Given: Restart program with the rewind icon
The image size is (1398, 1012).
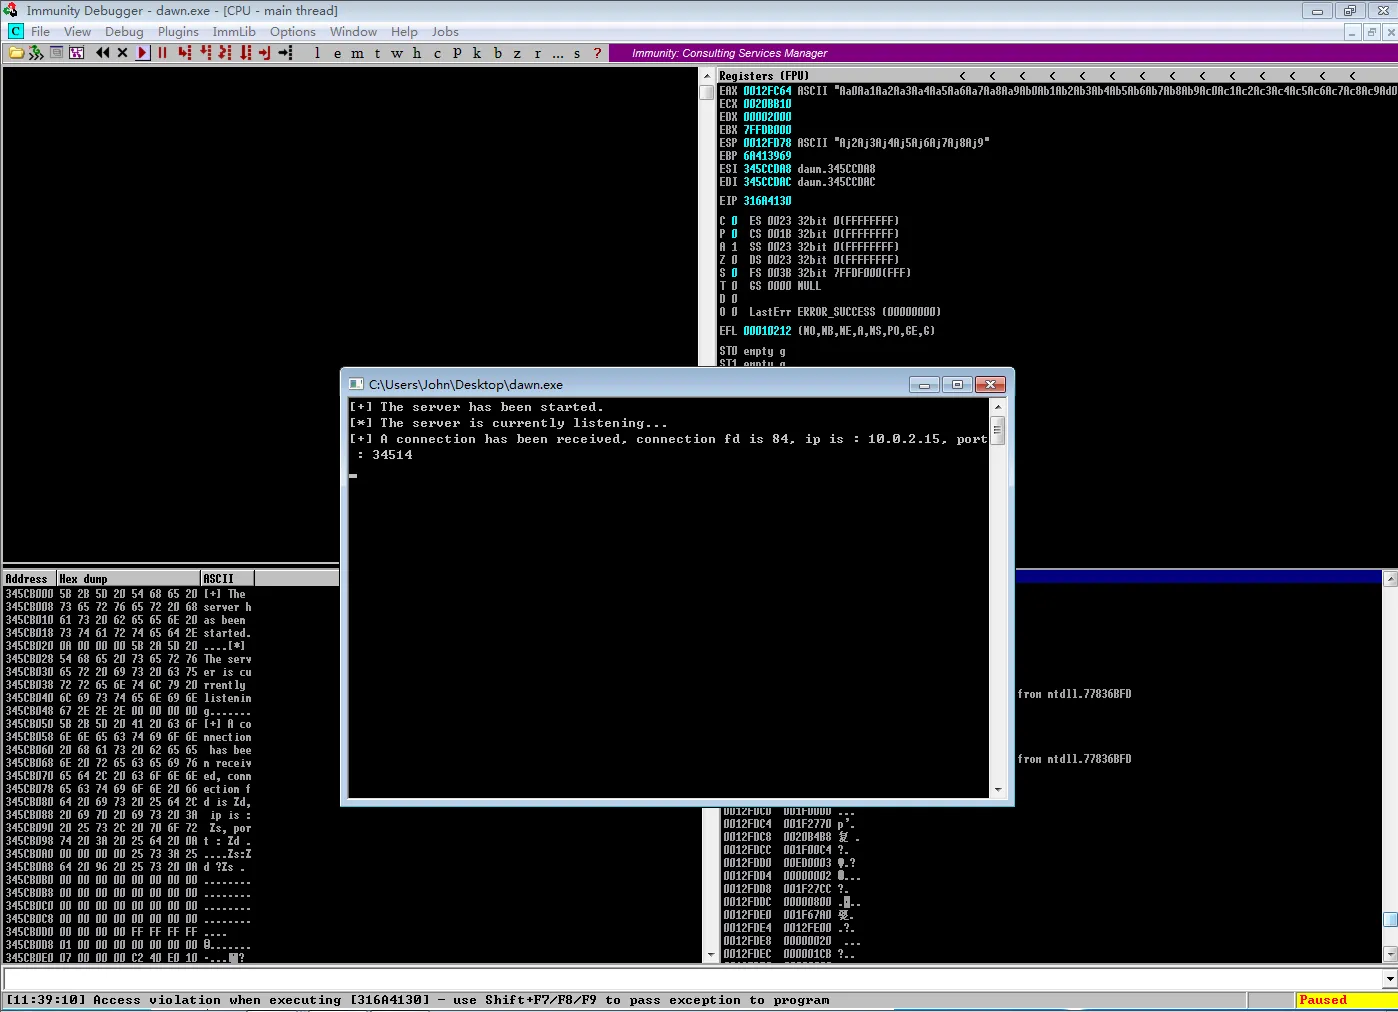Looking at the screenshot, I should tap(103, 53).
